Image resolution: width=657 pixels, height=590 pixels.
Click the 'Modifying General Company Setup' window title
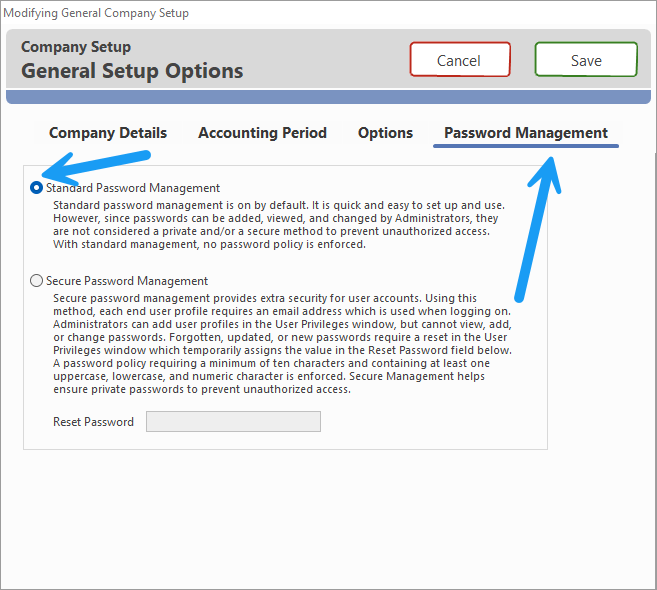[x=96, y=13]
